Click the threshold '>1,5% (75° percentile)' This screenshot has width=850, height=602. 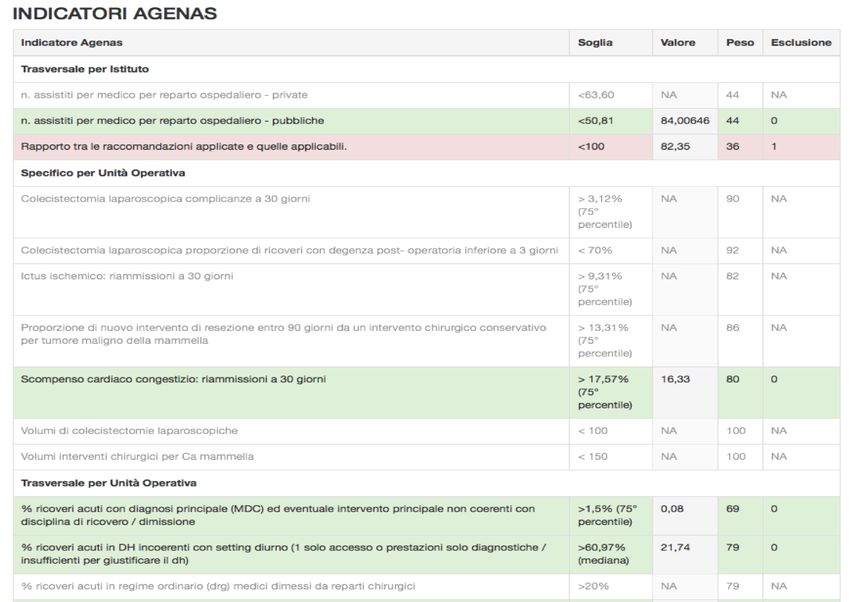click(x=607, y=515)
